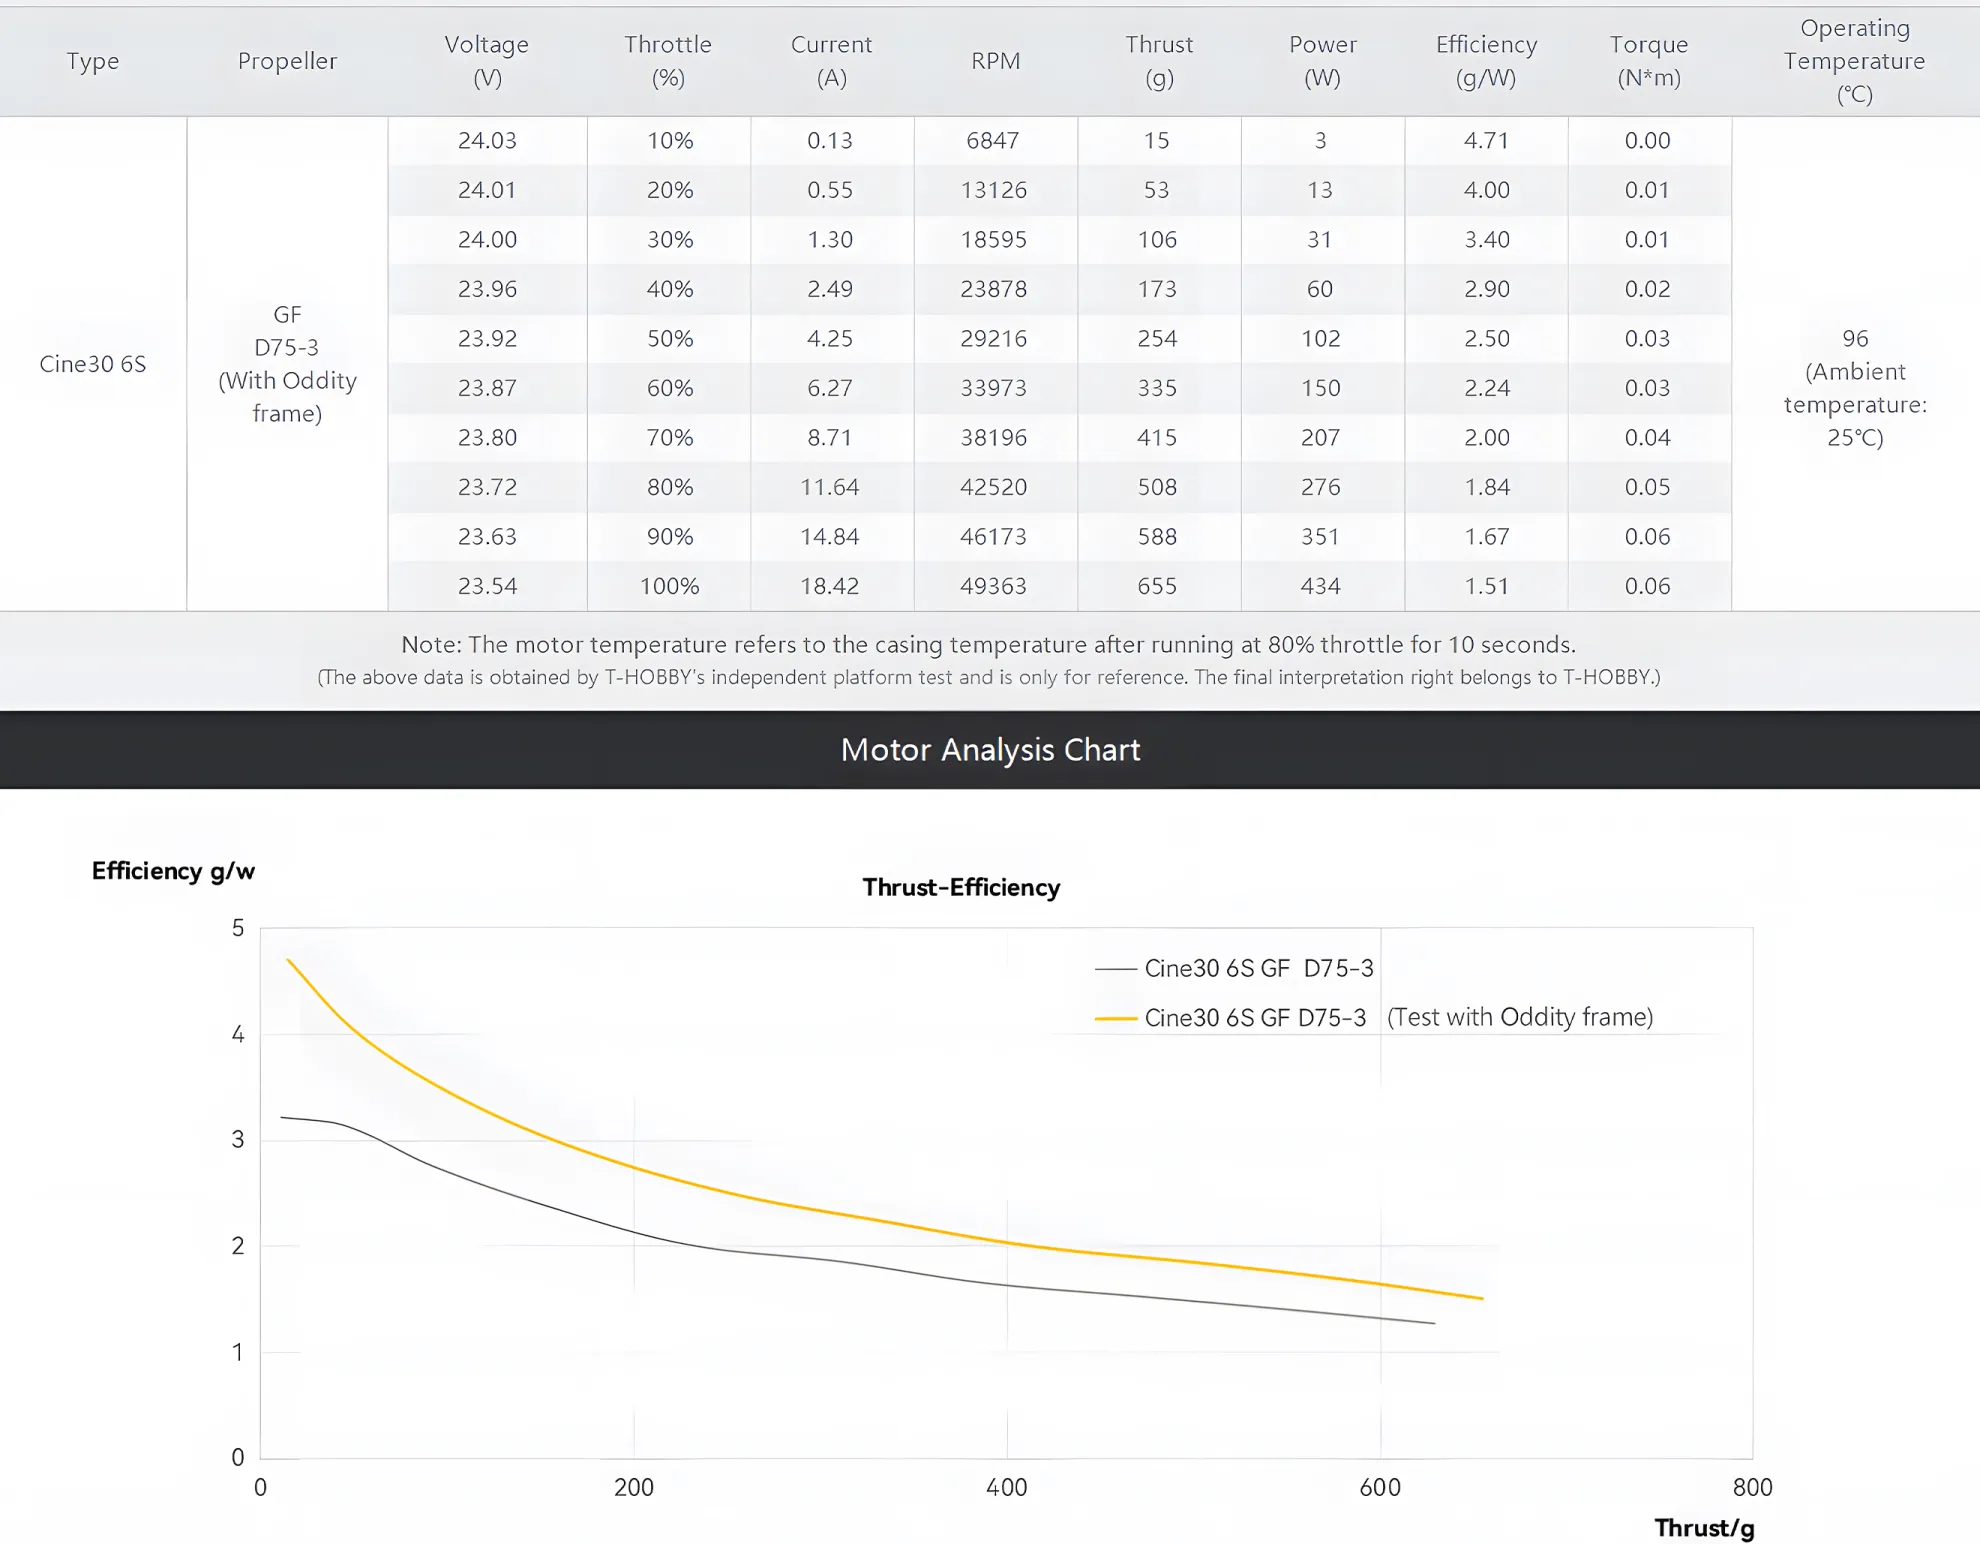Click the 400 tick on thrust axis
Image resolution: width=1980 pixels, height=1544 pixels.
(x=1006, y=1487)
